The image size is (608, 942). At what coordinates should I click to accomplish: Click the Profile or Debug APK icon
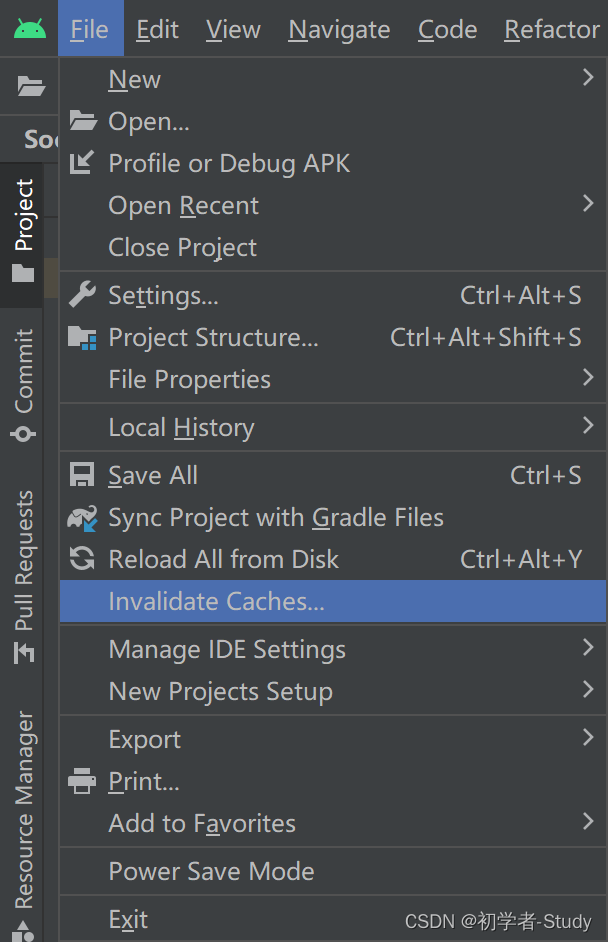tap(82, 162)
